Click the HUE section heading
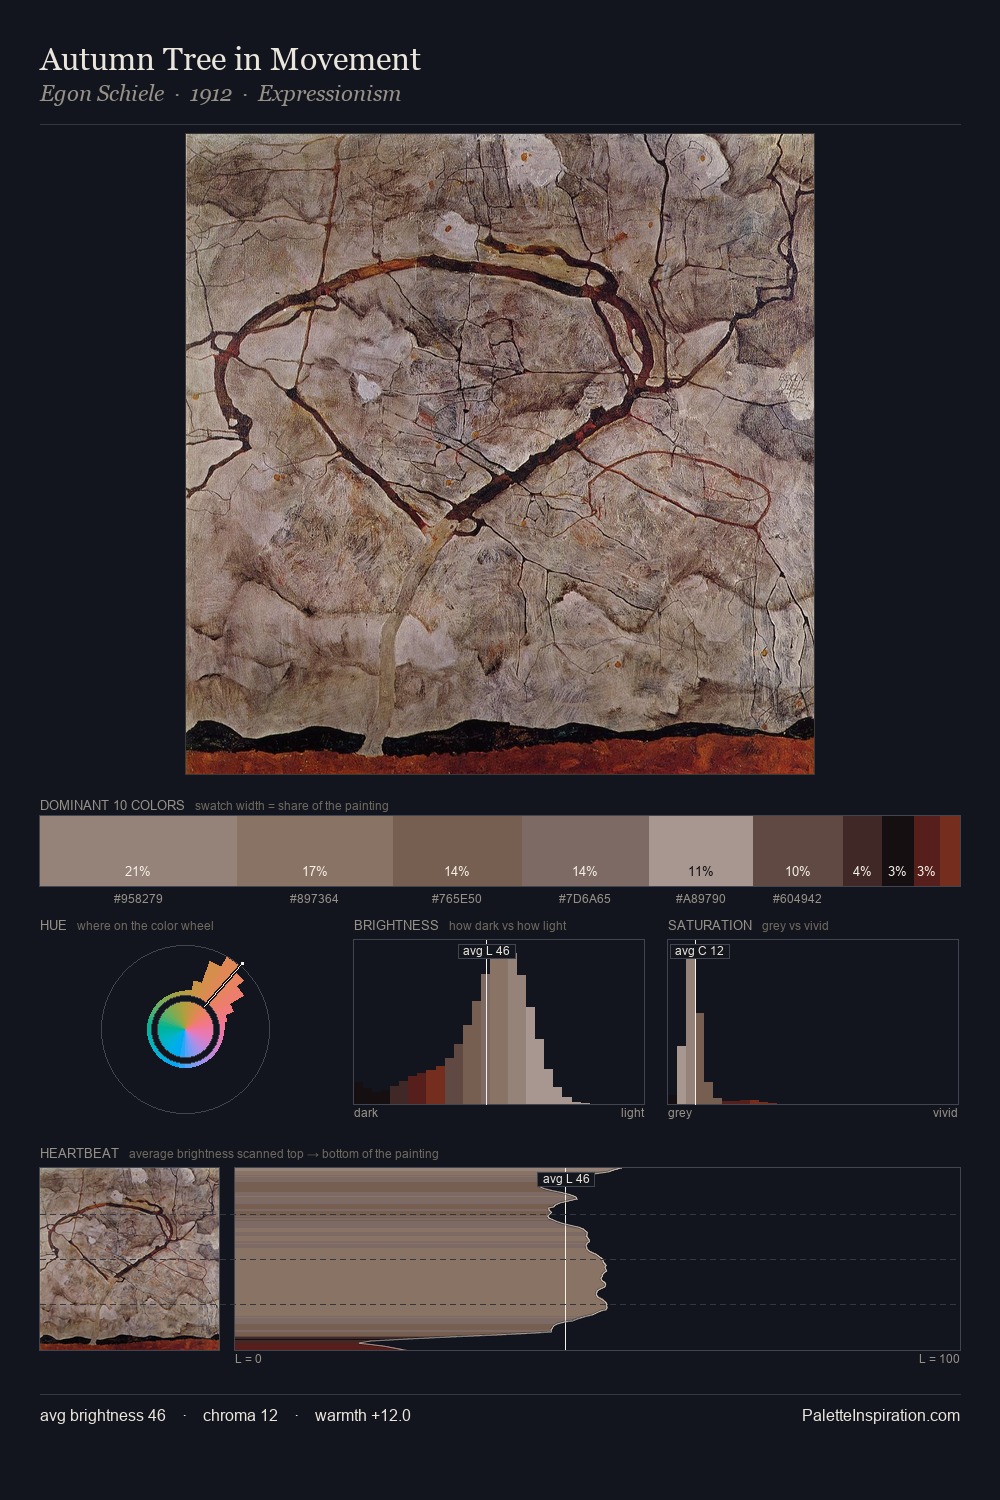Image resolution: width=1000 pixels, height=1500 pixels. pyautogui.click(x=53, y=925)
